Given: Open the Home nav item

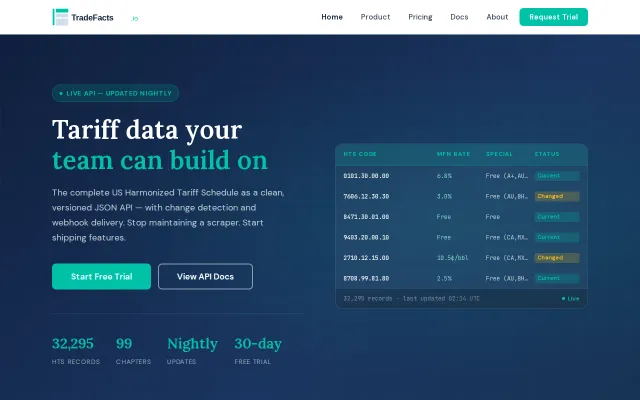Looking at the screenshot, I should click(x=332, y=17).
